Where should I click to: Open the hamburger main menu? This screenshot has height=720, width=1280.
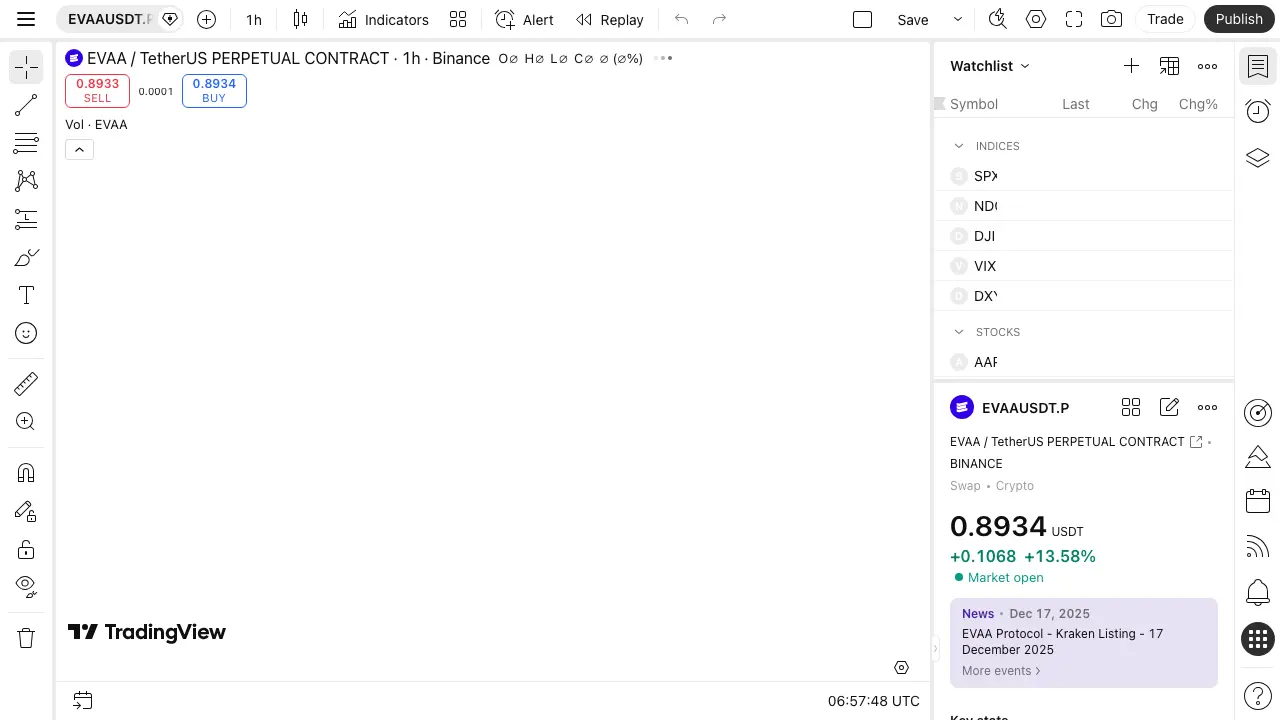(x=26, y=19)
